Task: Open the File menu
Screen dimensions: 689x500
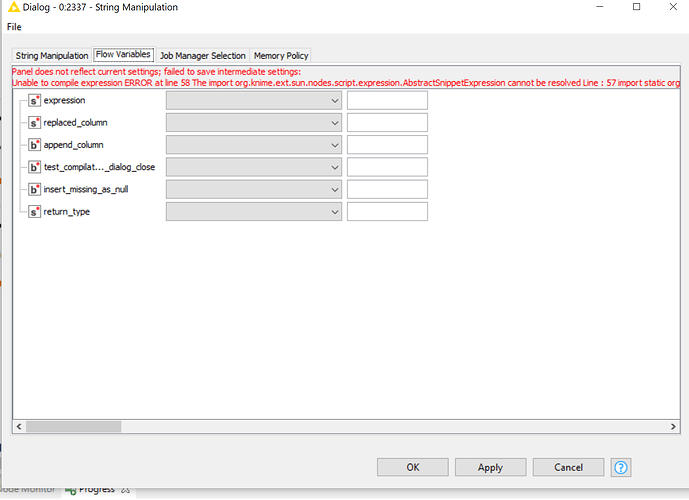Action: point(14,27)
